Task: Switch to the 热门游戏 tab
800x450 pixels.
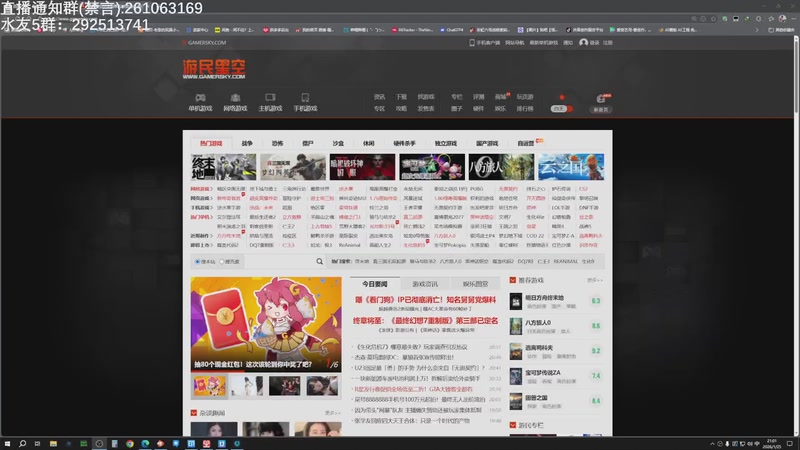Action: 211,143
